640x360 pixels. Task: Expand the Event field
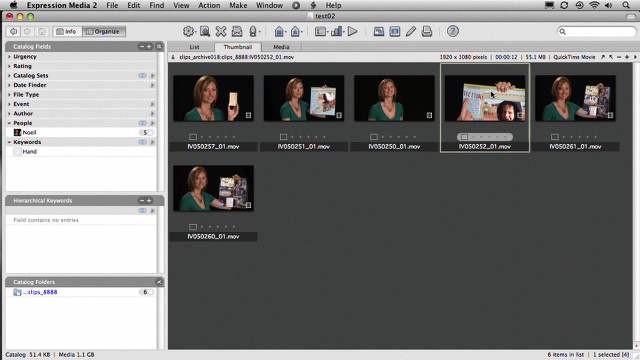click(x=9, y=104)
